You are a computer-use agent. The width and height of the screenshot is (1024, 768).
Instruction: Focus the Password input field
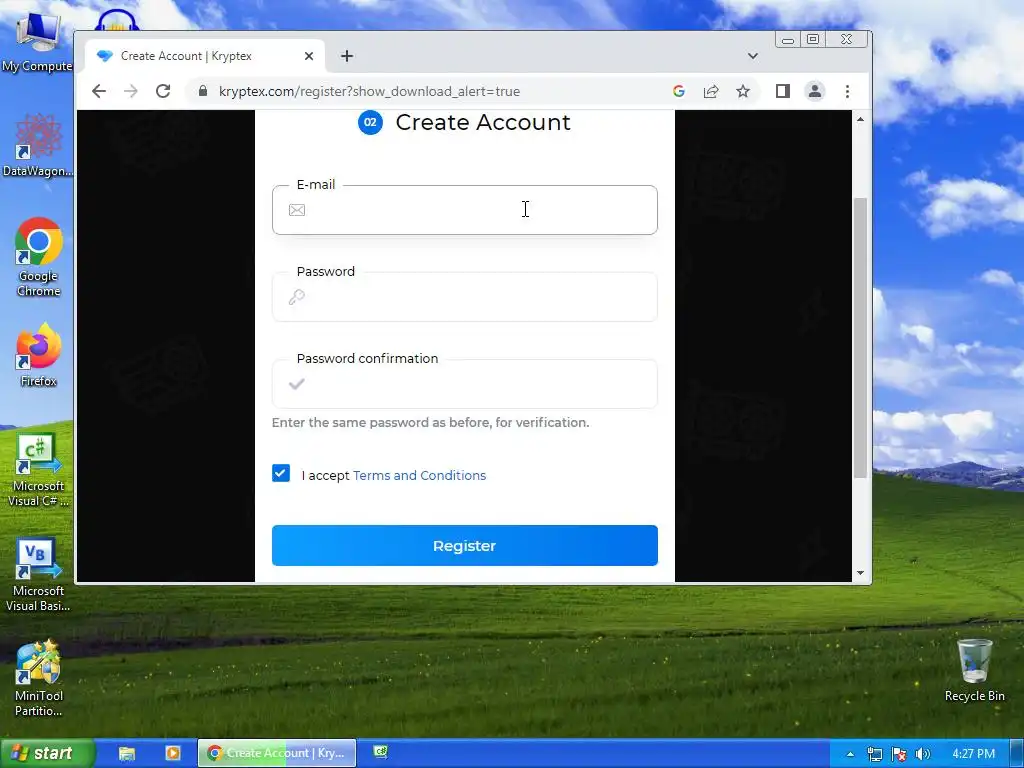click(464, 297)
